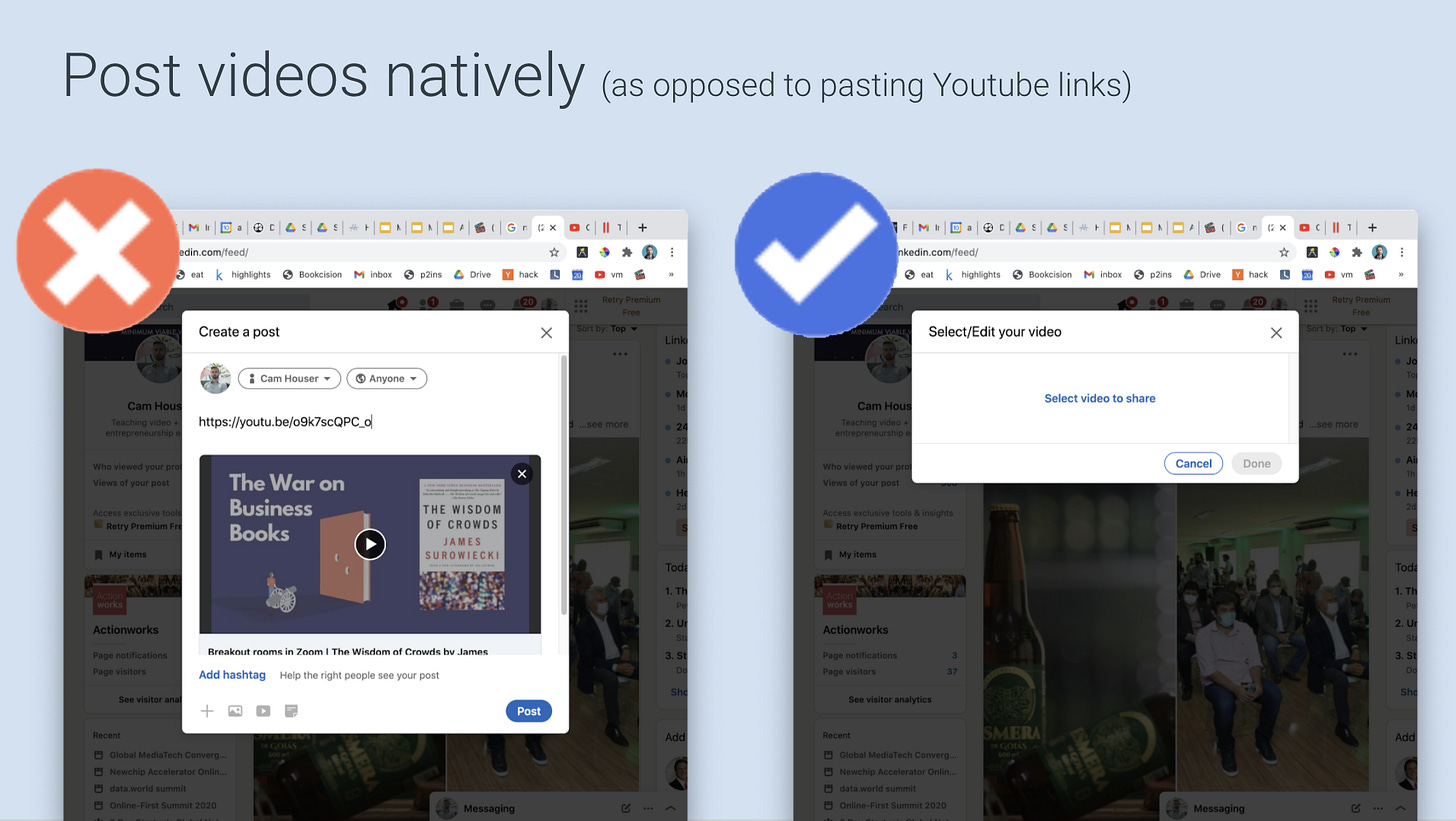Viewport: 1456px width, 821px height.
Task: Open 'p2ins' bookmark in right browser
Action: click(1154, 274)
